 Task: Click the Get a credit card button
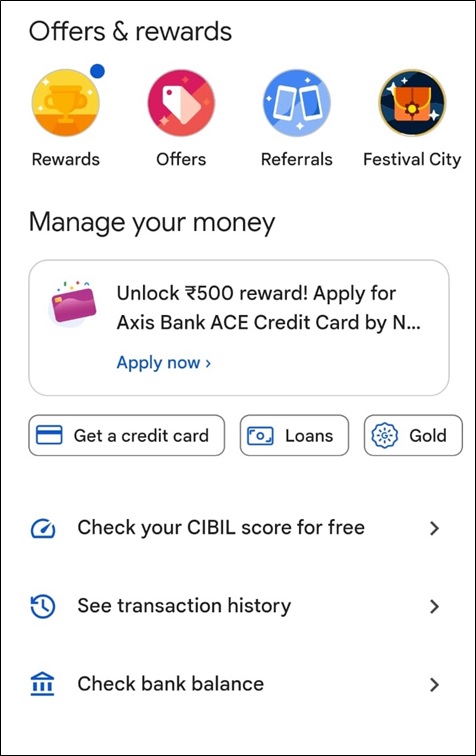tap(126, 435)
